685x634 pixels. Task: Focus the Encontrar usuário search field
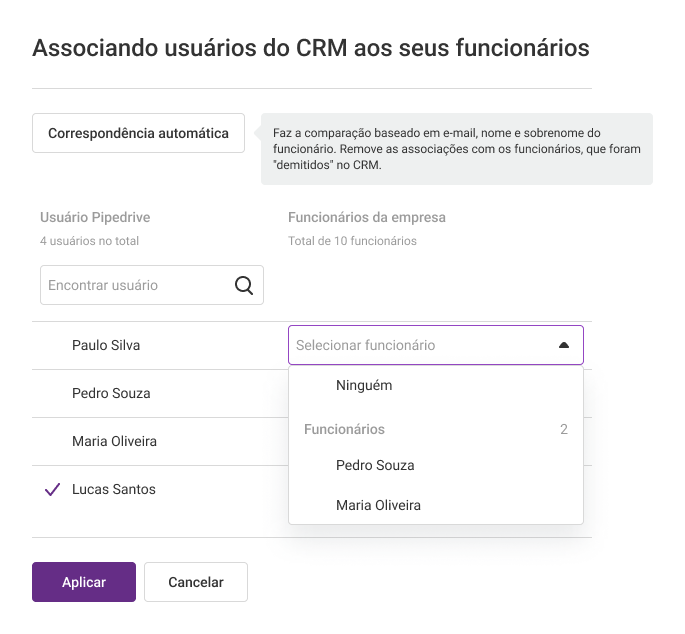[152, 285]
